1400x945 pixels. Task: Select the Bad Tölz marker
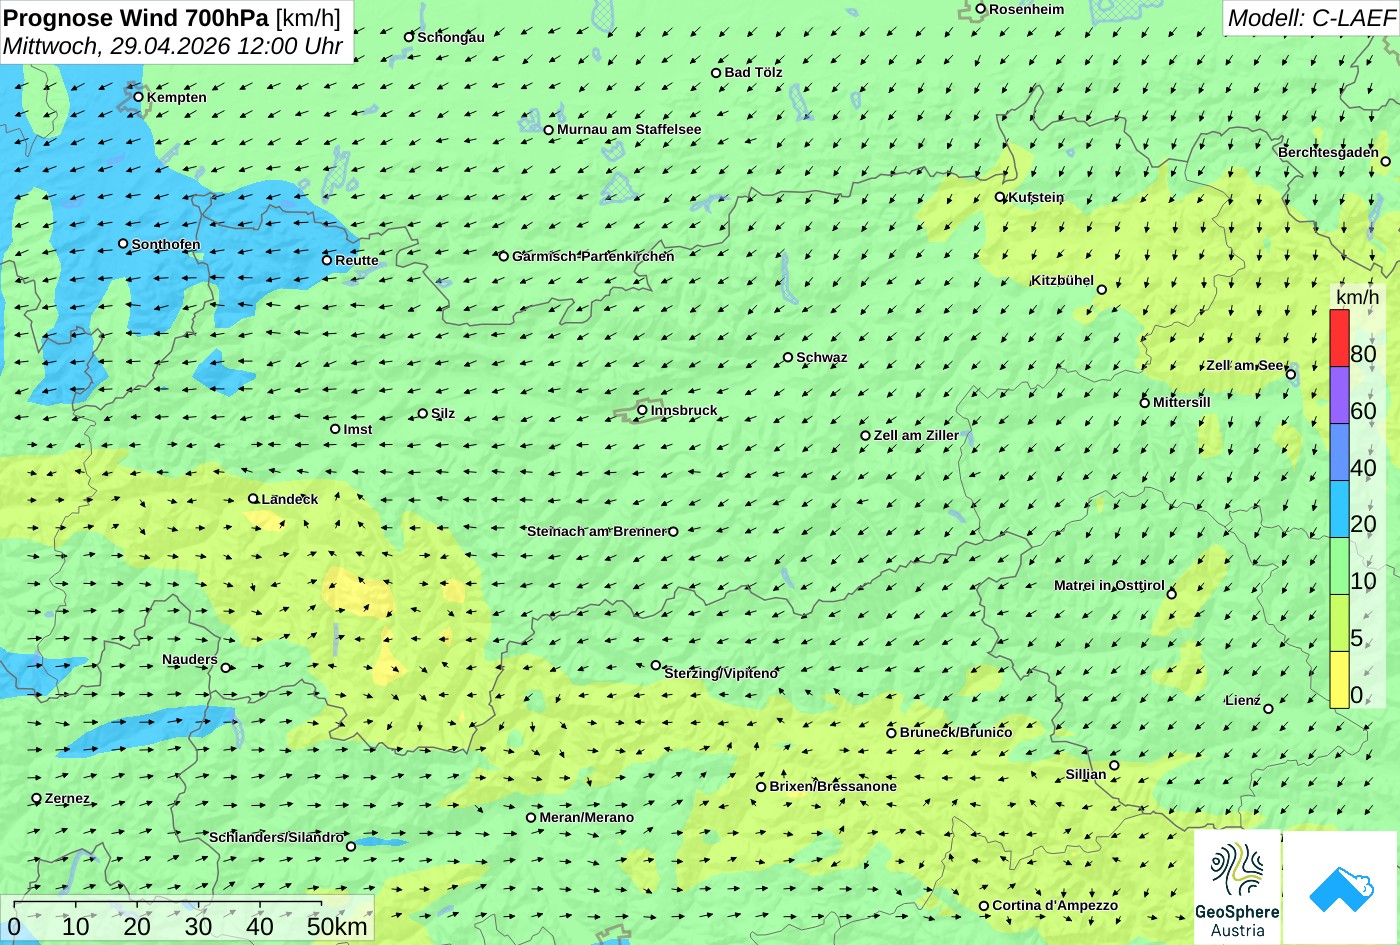[x=716, y=72]
